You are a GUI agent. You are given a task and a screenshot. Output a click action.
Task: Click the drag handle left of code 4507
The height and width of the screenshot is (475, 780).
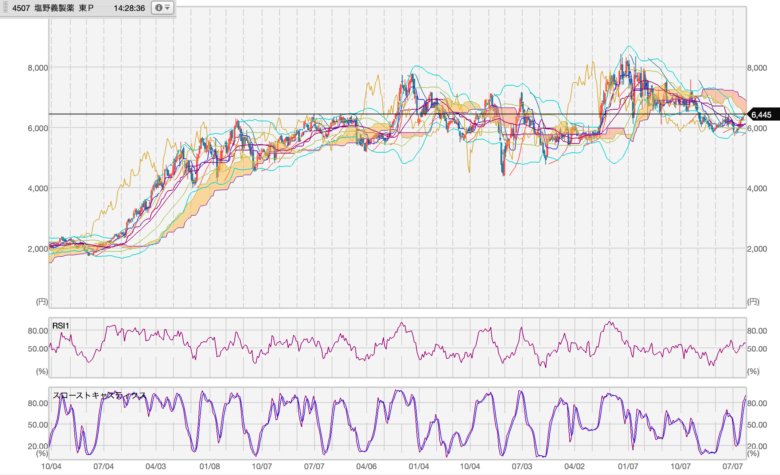(4, 7)
